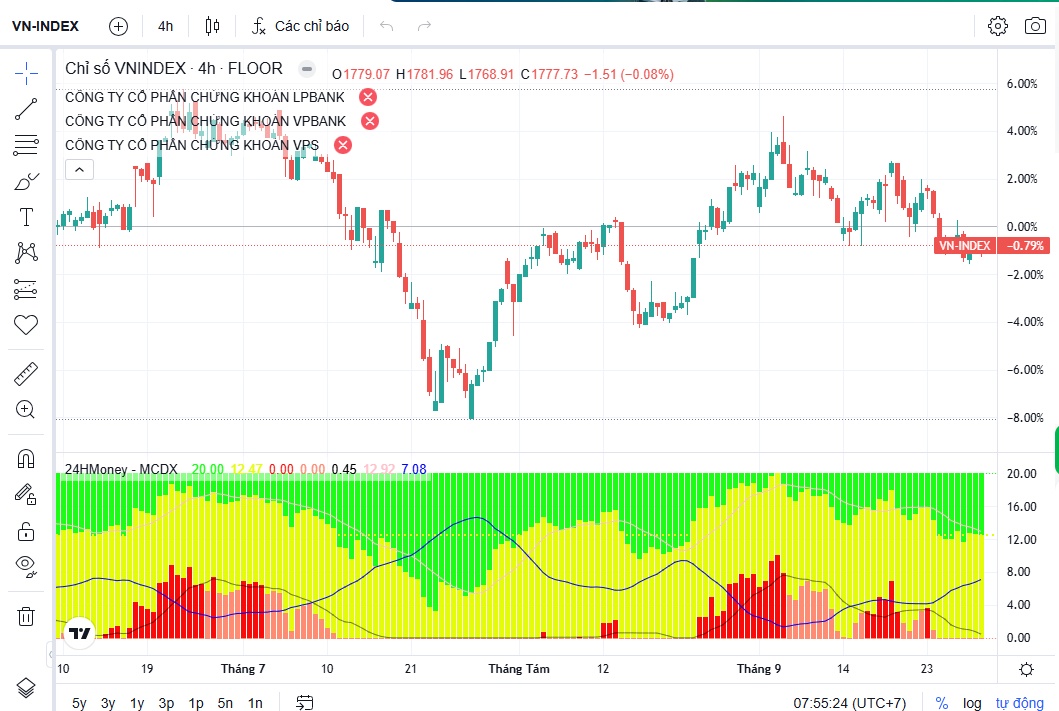Screen dimensions: 1059x711
Task: Toggle lock all drawing tools
Action: (26, 531)
